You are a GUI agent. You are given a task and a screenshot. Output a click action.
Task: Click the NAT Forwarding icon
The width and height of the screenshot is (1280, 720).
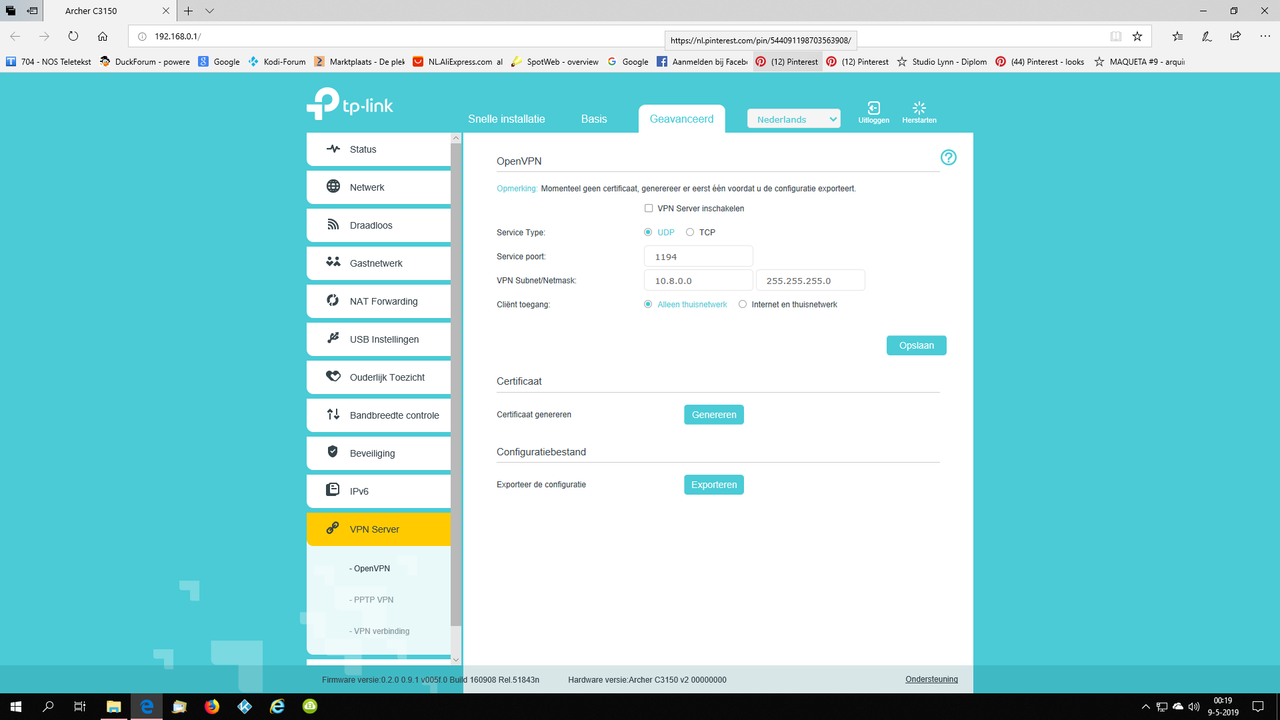tap(333, 301)
